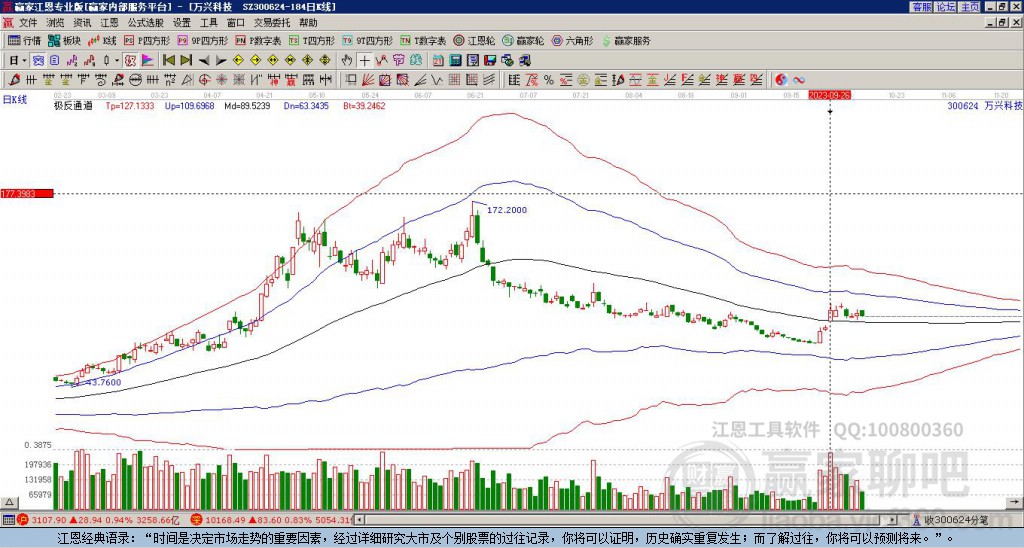Open the 交易委托 menu
Image resolution: width=1024 pixels, height=548 pixels.
tap(272, 23)
